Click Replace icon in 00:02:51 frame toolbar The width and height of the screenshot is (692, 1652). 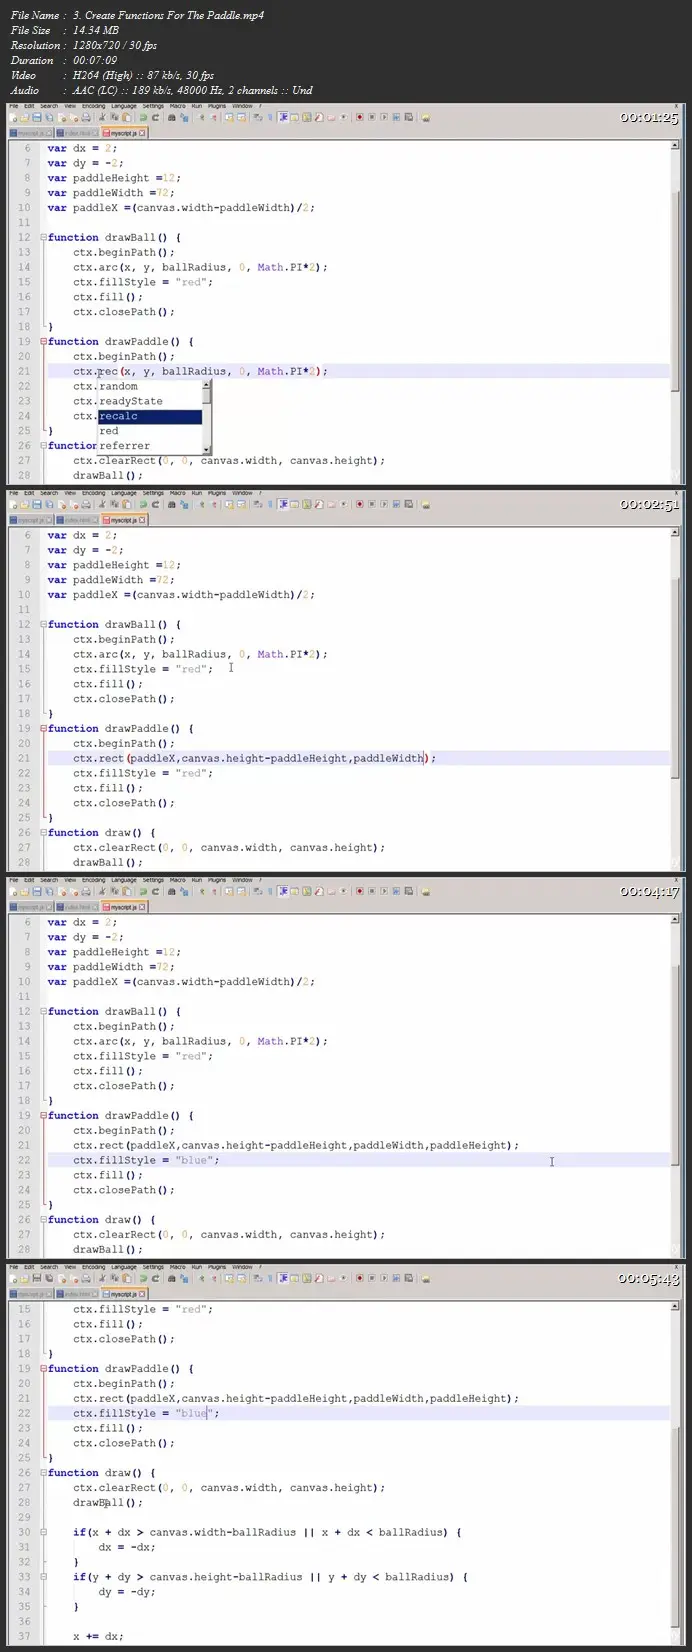184,504
